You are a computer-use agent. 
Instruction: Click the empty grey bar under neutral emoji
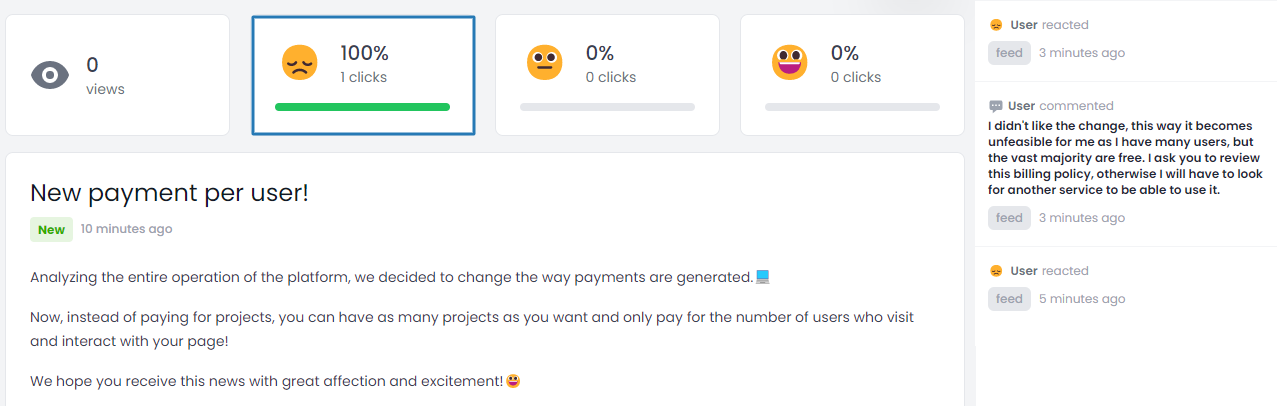coord(607,107)
